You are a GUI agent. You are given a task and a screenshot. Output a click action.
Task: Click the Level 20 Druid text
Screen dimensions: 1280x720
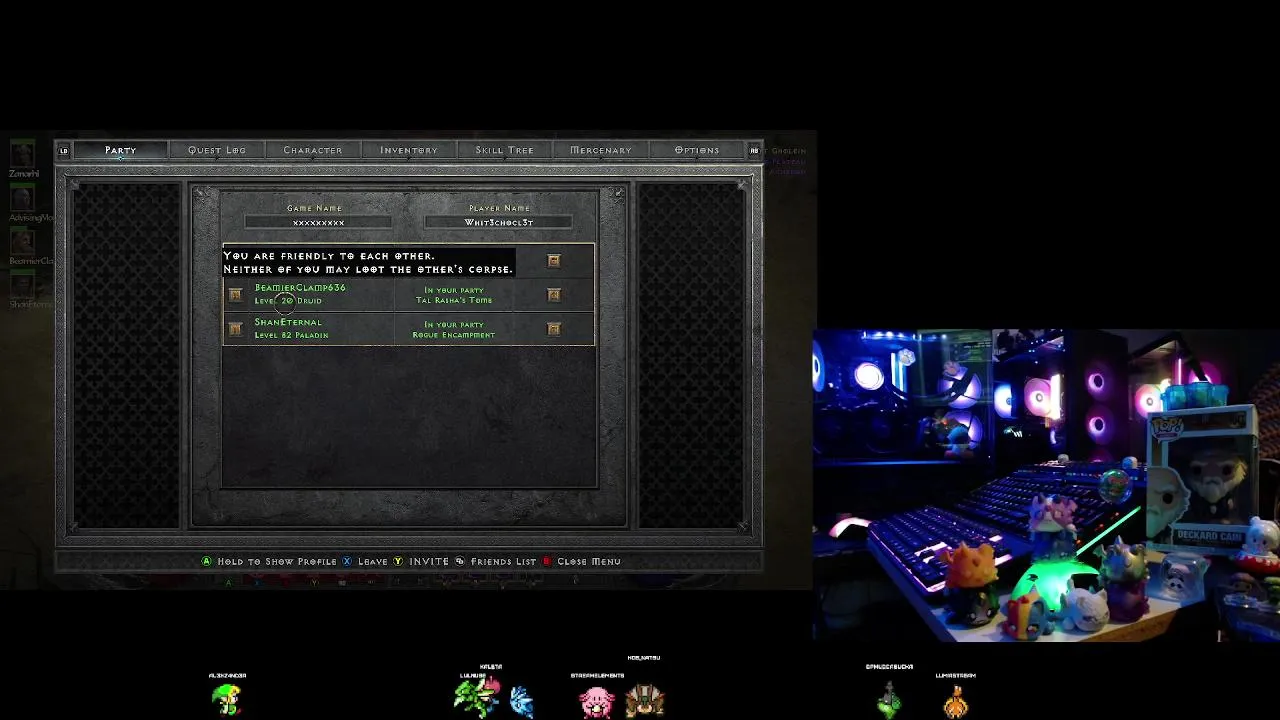[288, 301]
